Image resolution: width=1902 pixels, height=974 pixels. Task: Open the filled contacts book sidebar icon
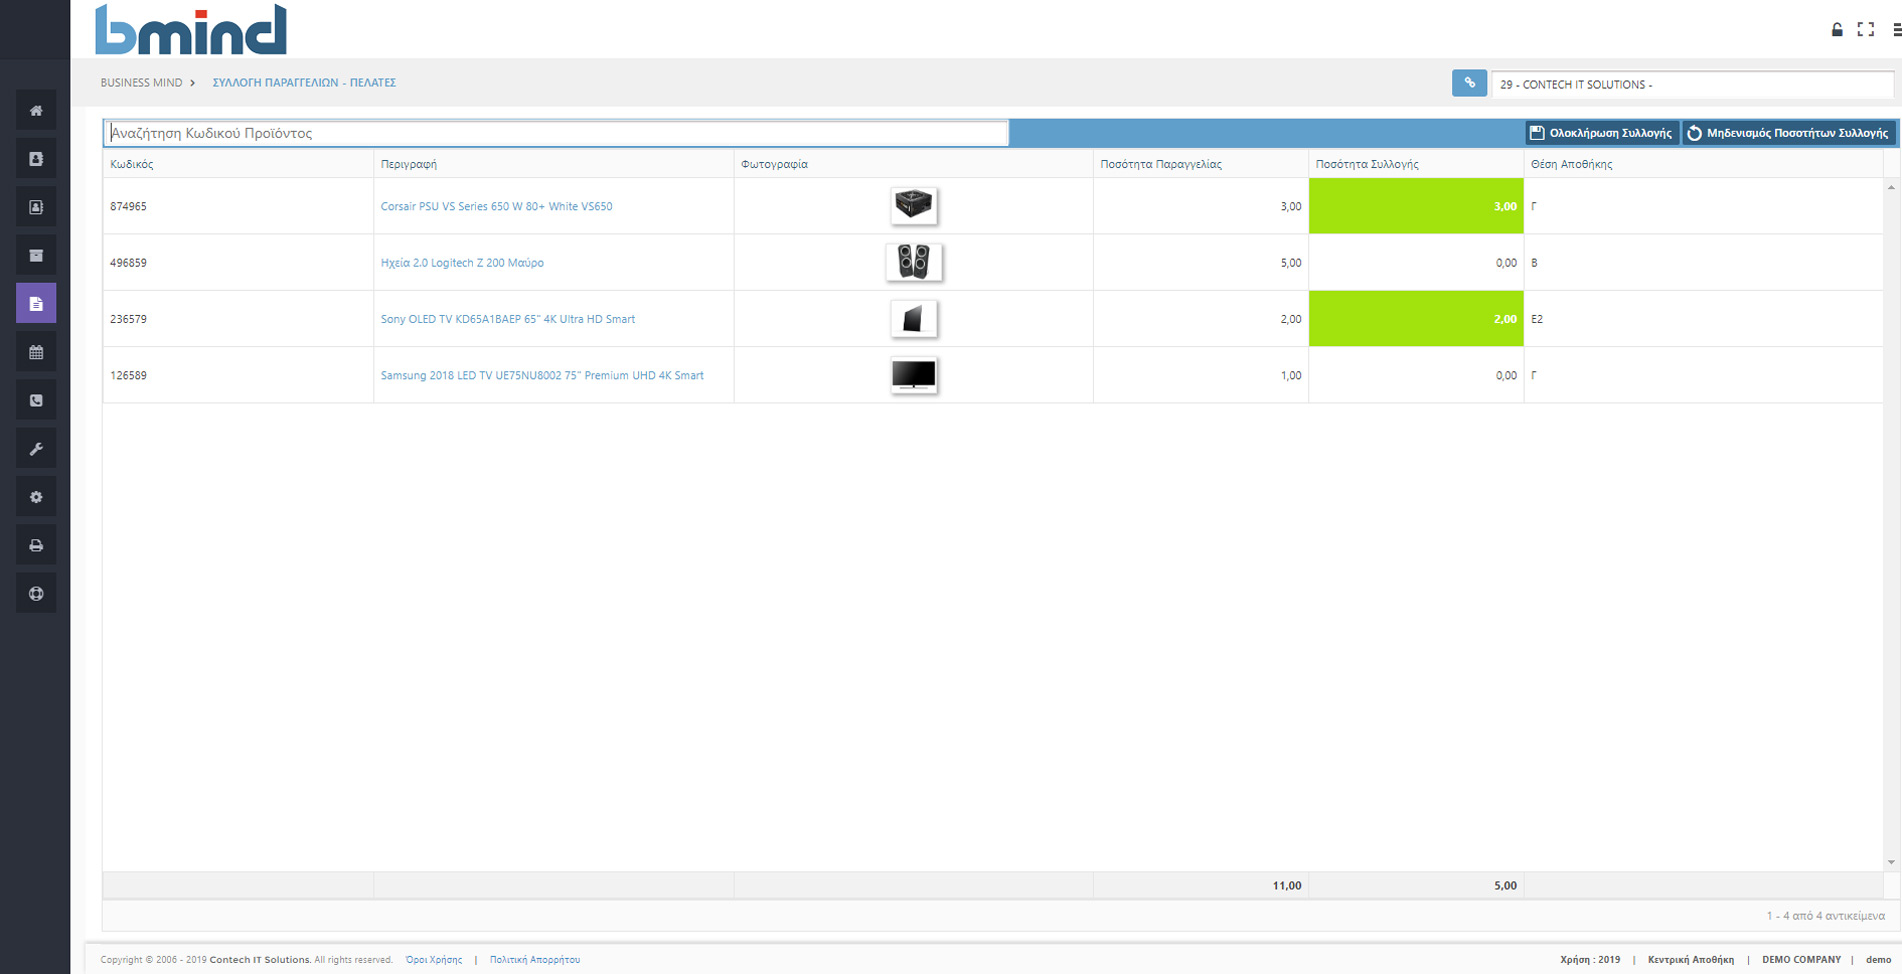point(36,159)
